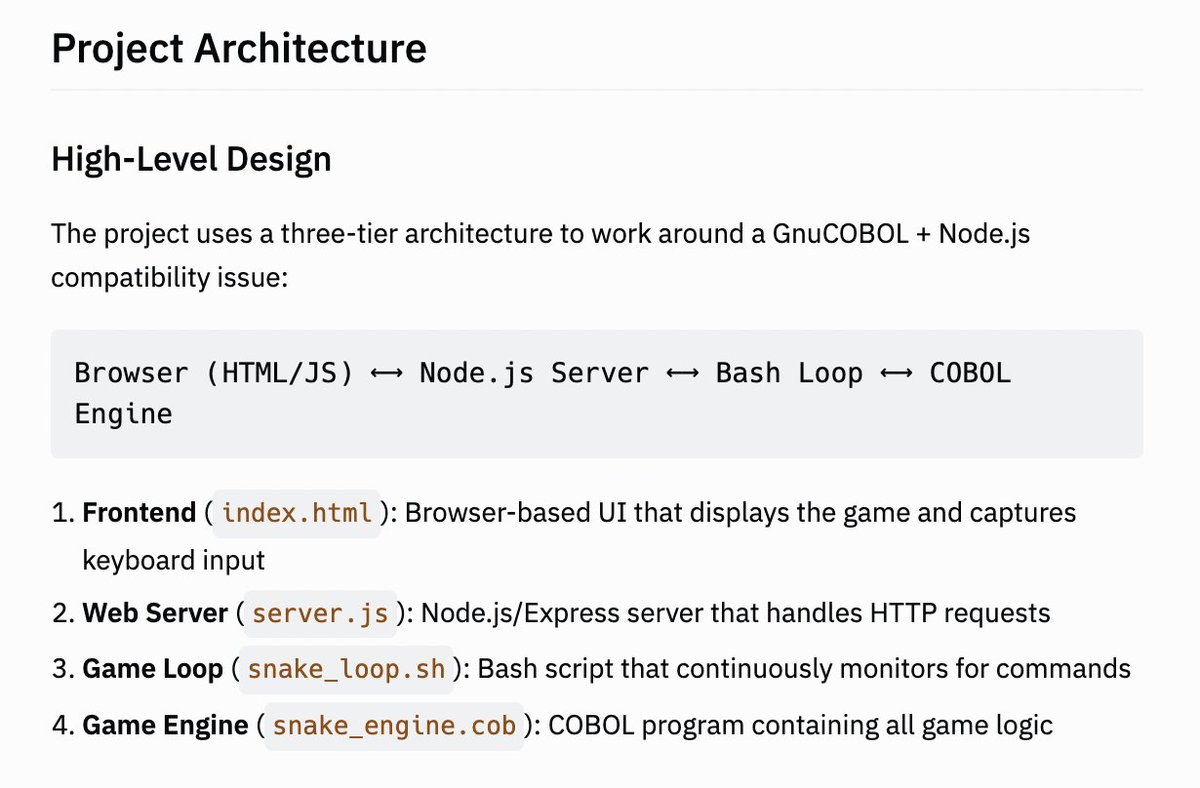This screenshot has width=1200, height=788.
Task: Click 'Browser (HTML/JS)' in the code block
Action: point(214,373)
